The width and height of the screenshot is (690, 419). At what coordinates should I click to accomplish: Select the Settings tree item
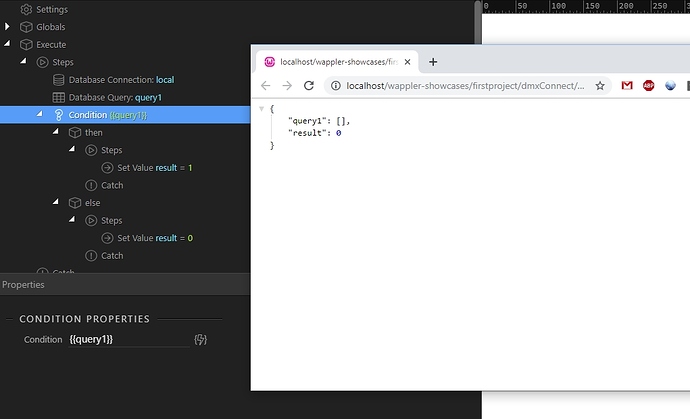click(x=52, y=9)
